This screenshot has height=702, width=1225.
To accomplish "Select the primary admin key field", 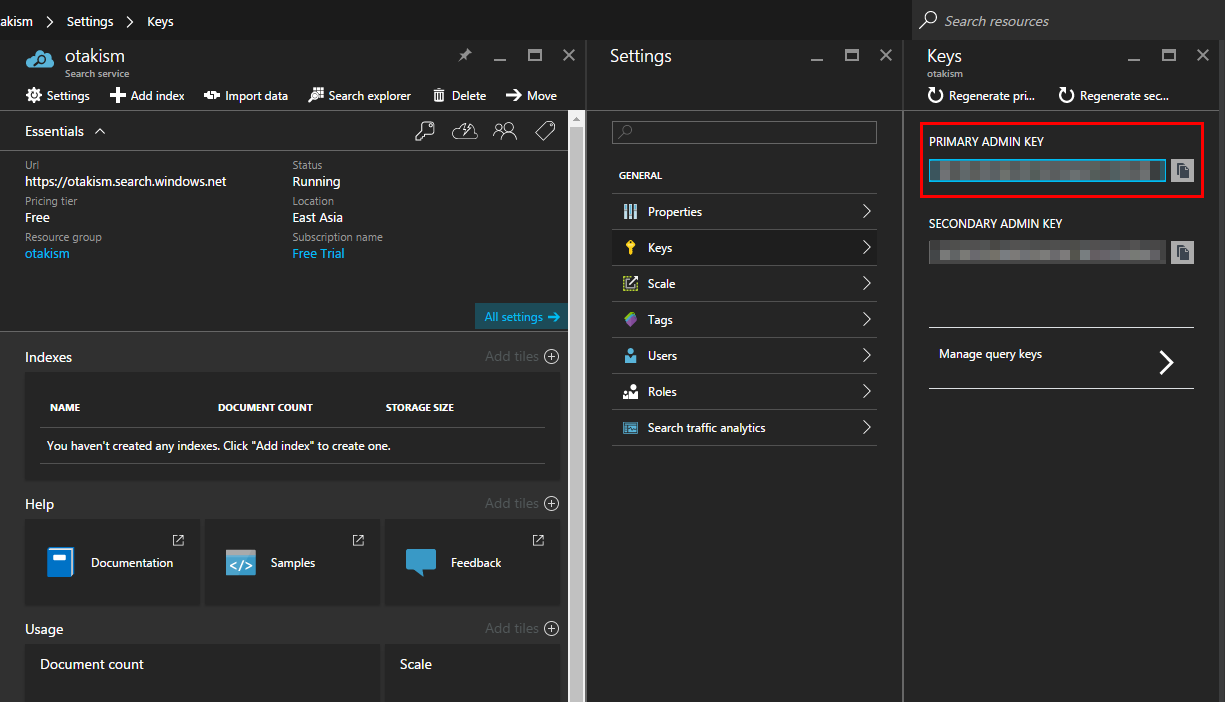I will click(x=1047, y=170).
